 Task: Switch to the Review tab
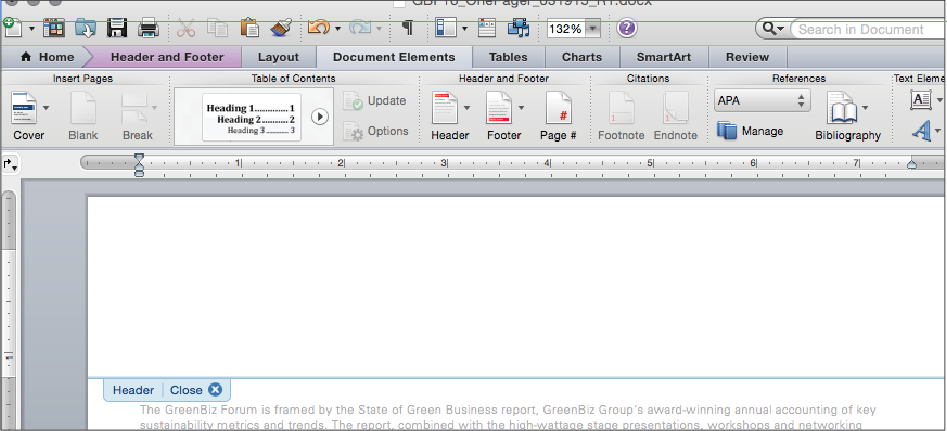(x=748, y=57)
